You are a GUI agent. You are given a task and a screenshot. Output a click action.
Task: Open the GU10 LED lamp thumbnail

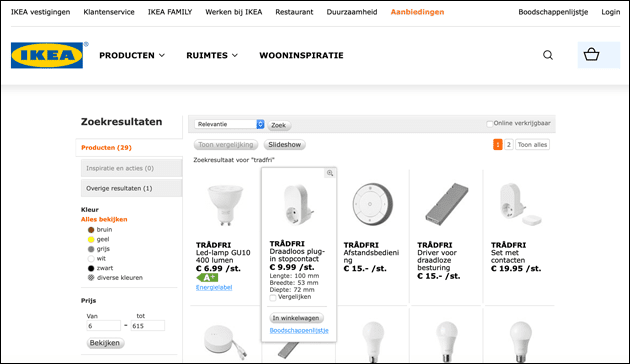[x=225, y=204]
